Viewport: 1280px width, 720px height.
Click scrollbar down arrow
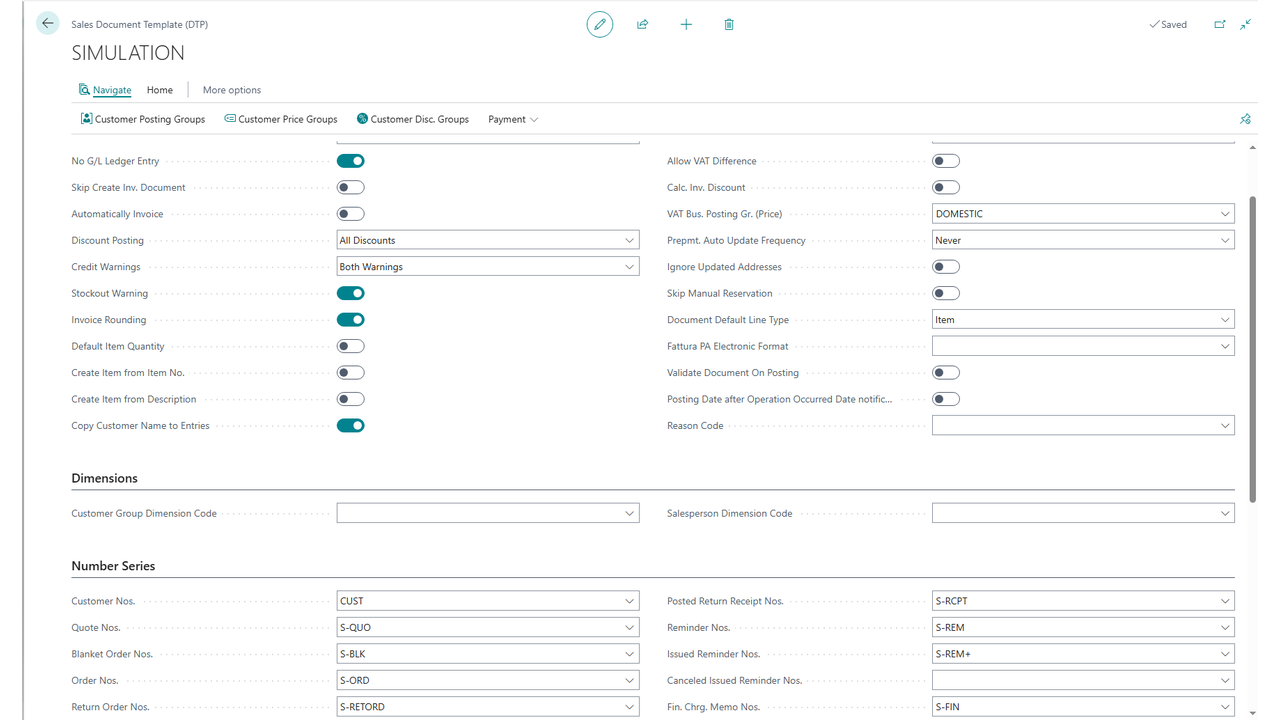[x=1254, y=713]
